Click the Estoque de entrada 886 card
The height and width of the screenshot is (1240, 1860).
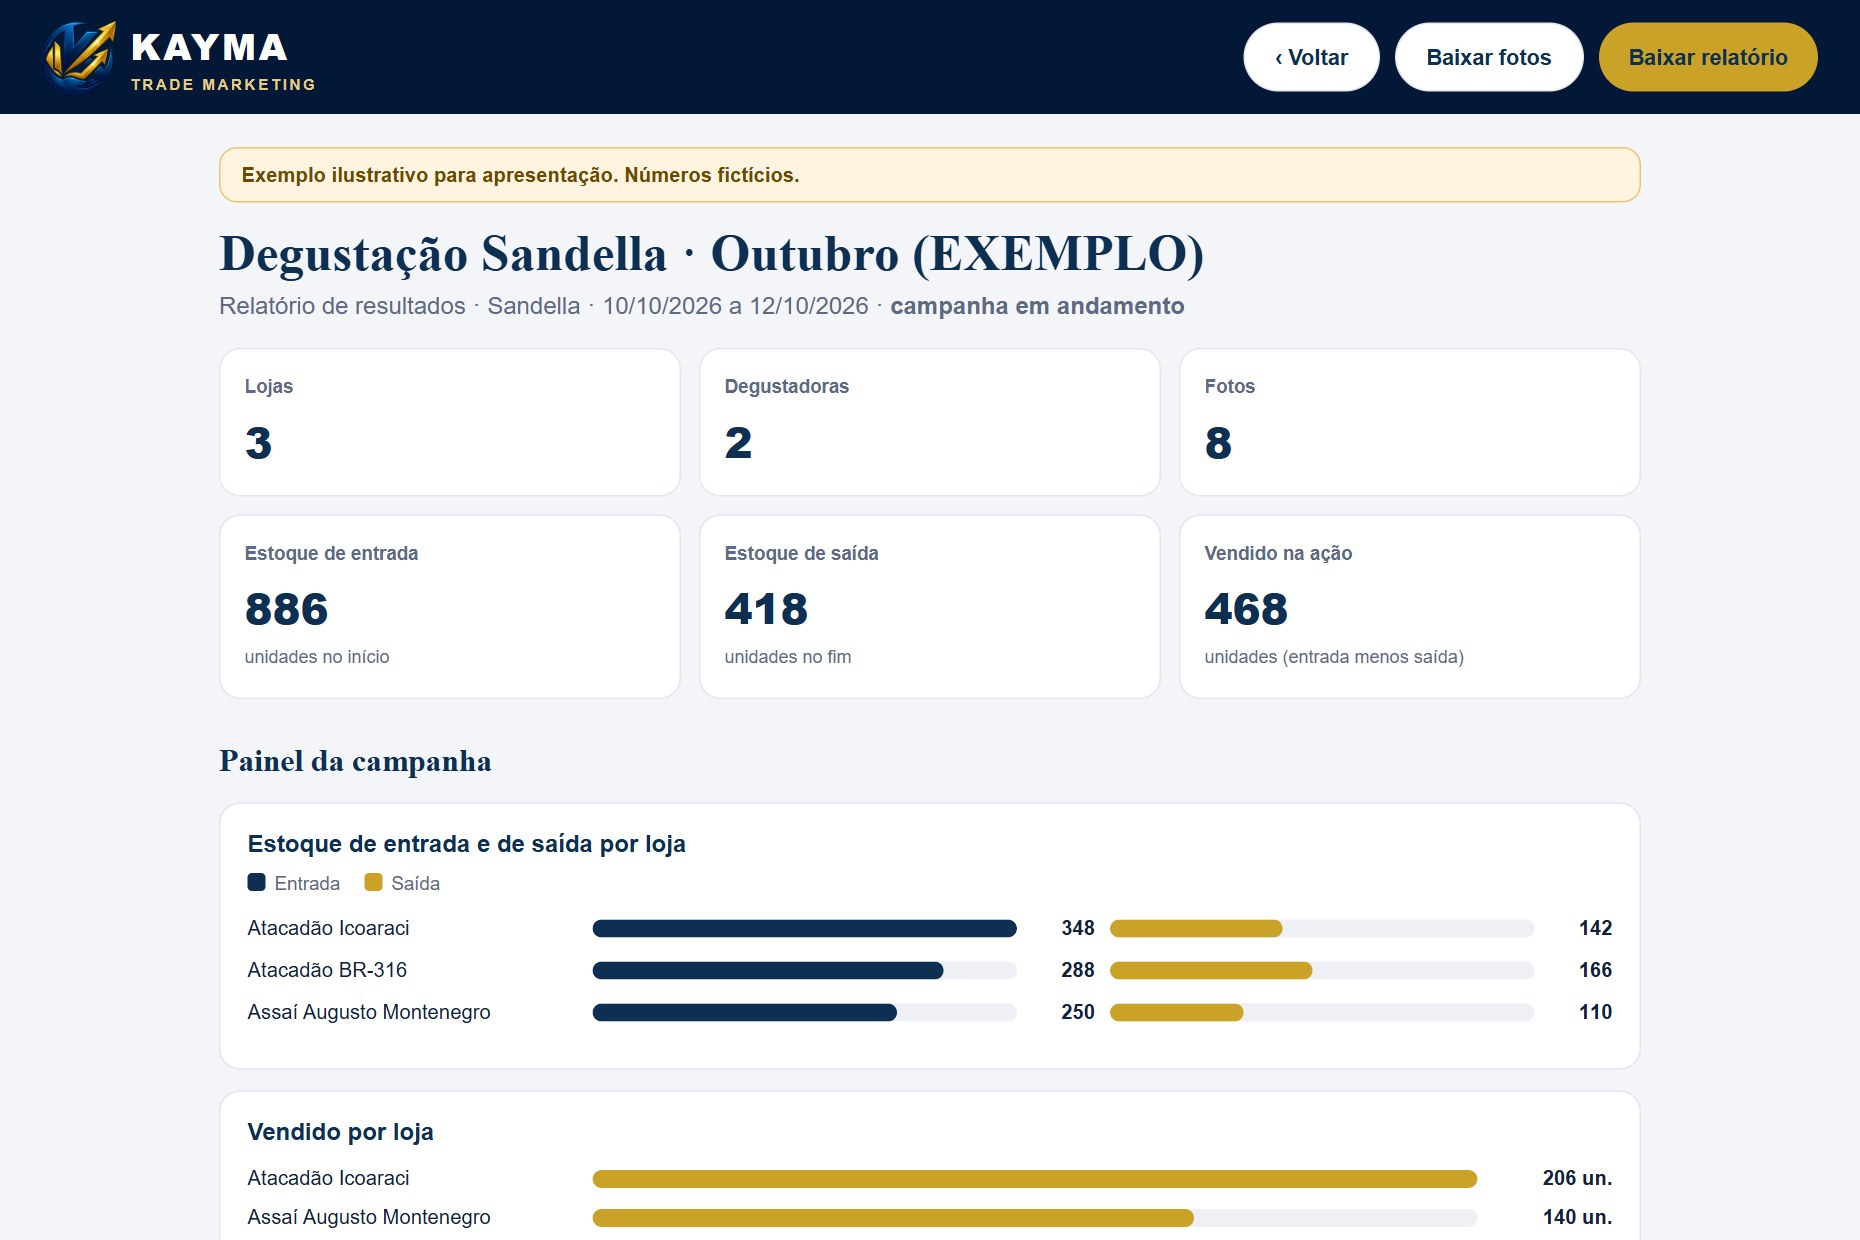[450, 607]
